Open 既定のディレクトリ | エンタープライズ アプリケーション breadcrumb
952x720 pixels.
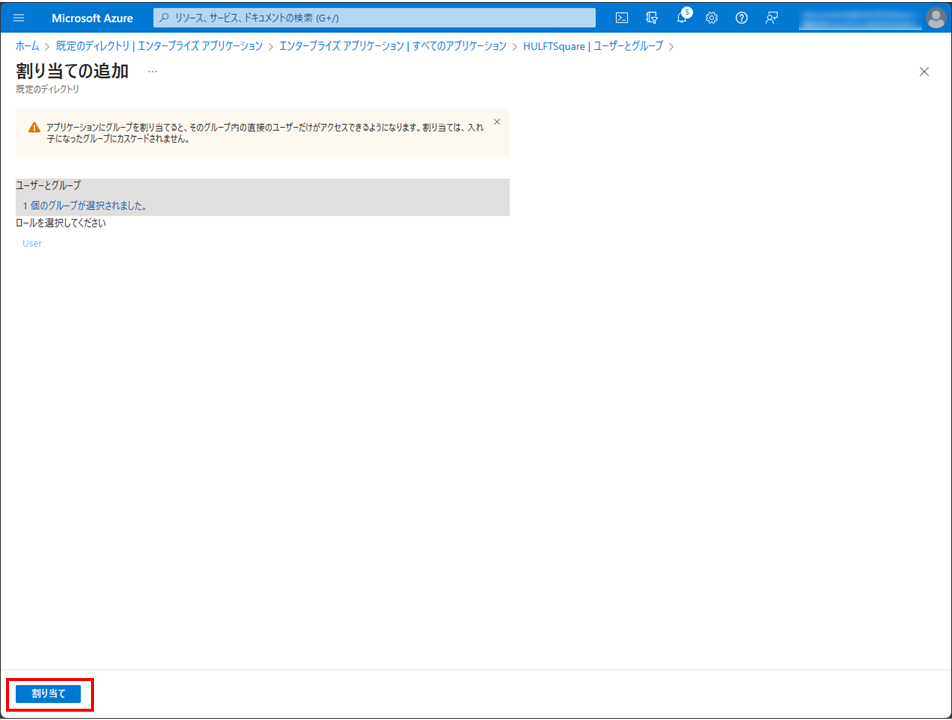pyautogui.click(x=159, y=46)
